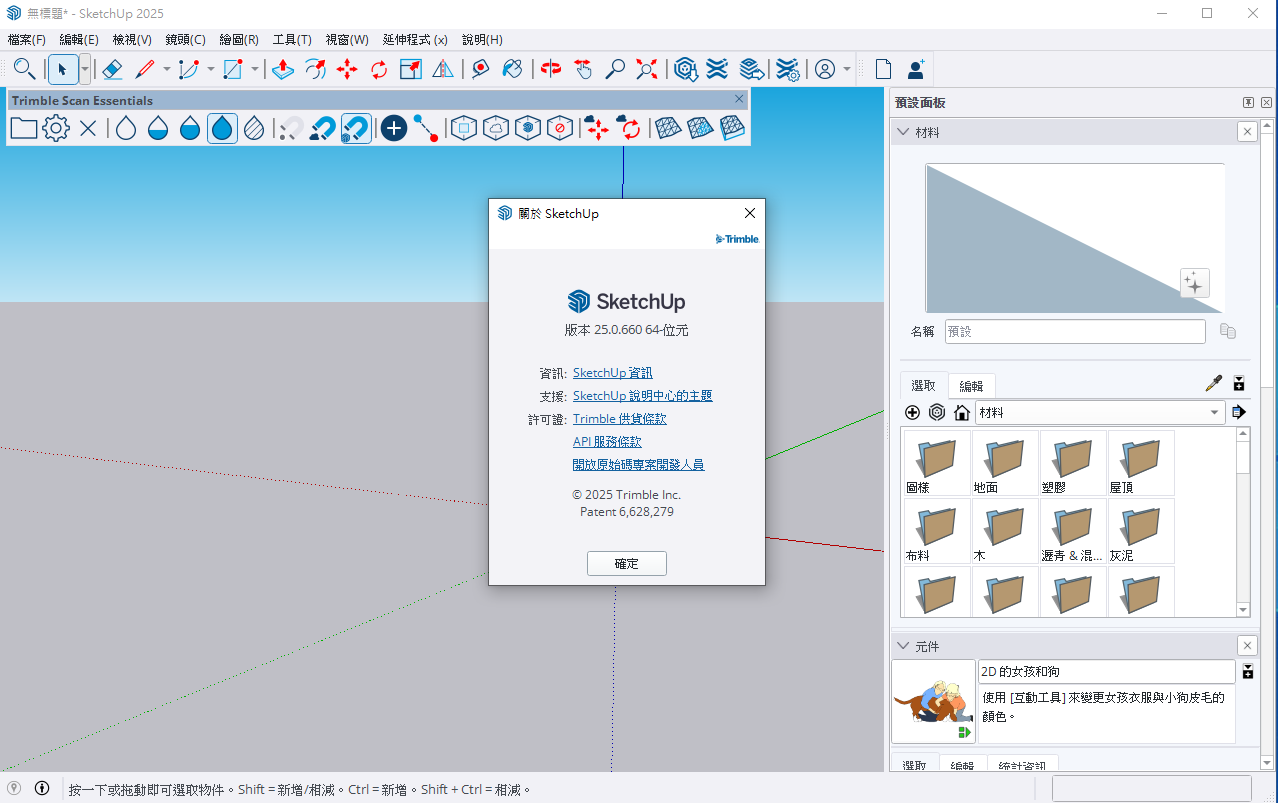Screen dimensions: 1278x803
Task: Click the 確定 button in About dialog
Action: click(627, 563)
